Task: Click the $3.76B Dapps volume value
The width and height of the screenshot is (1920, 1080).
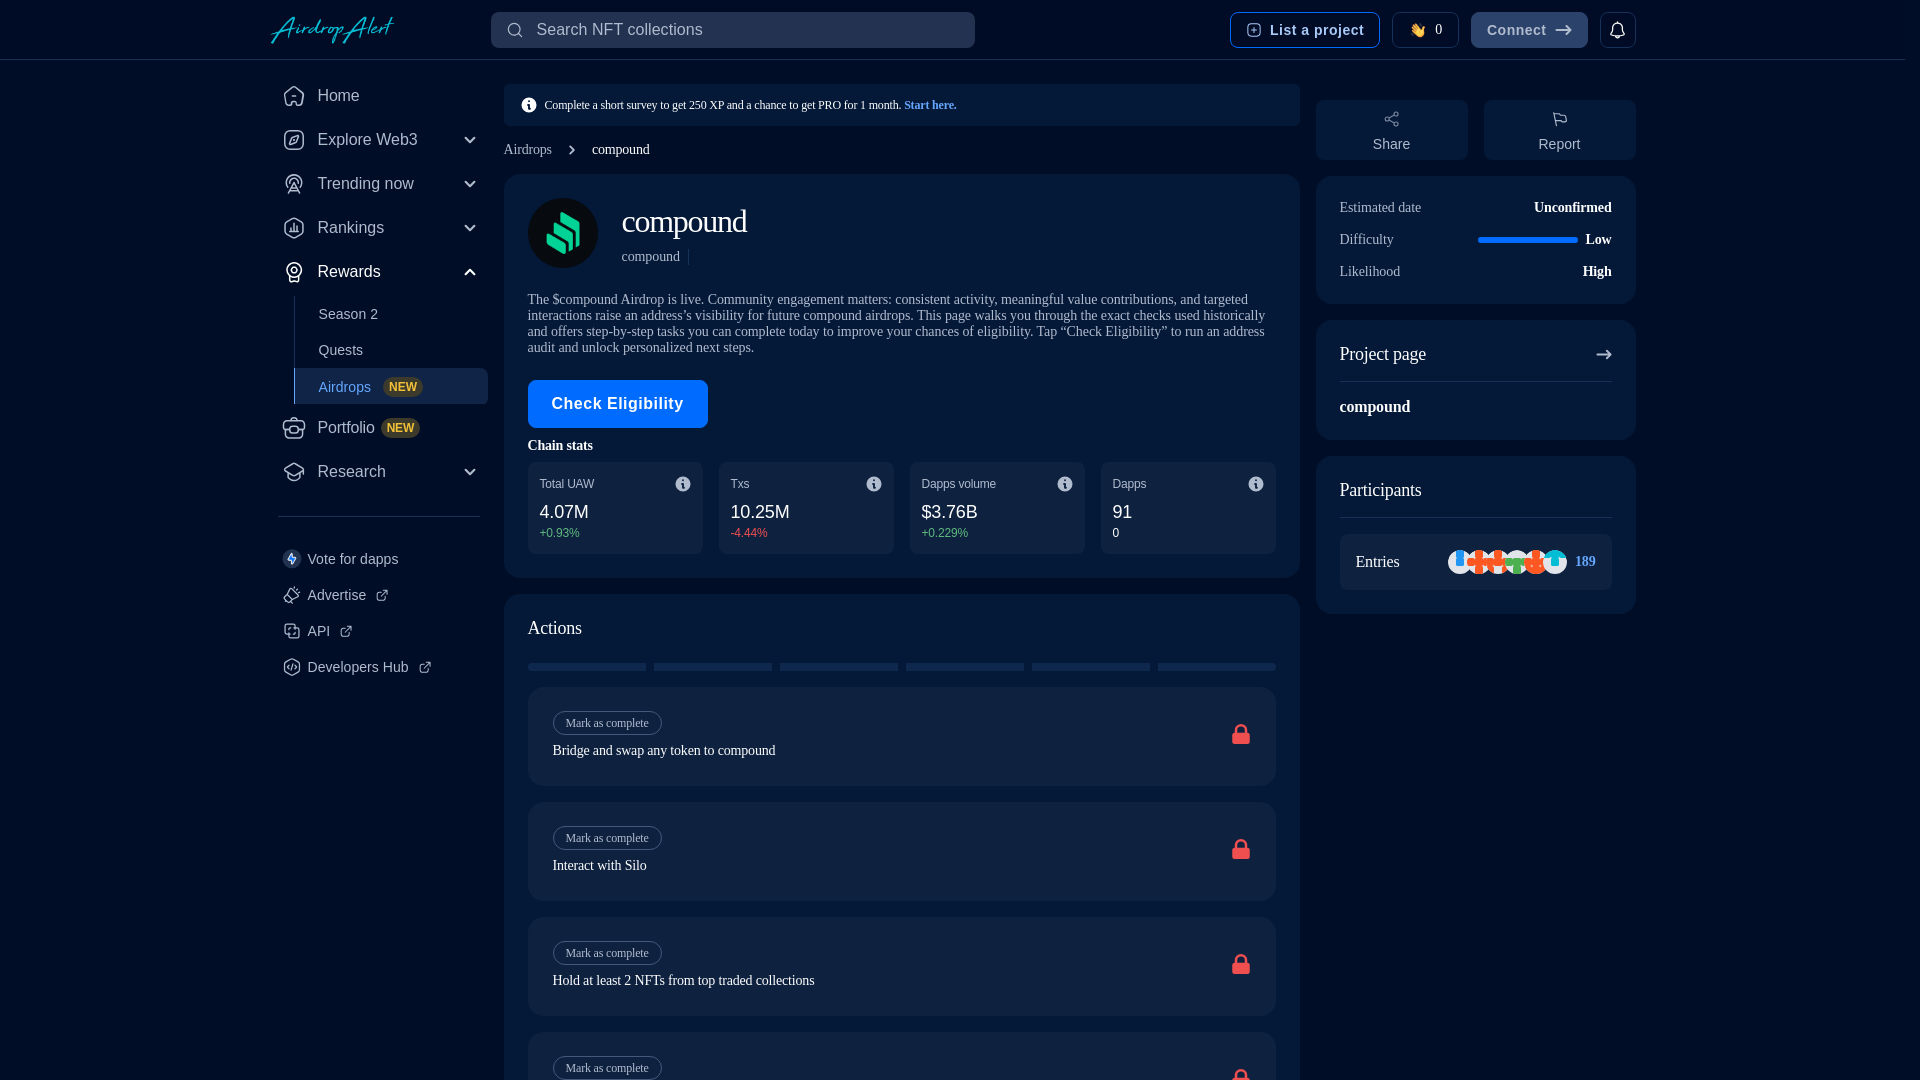Action: coord(950,512)
